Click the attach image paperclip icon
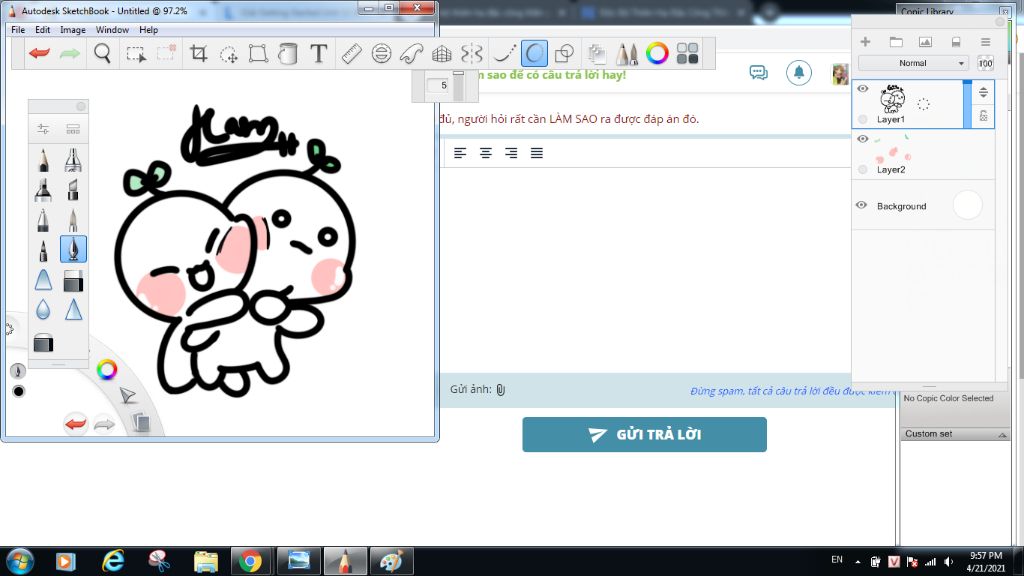The height and width of the screenshot is (576, 1024). tap(501, 390)
